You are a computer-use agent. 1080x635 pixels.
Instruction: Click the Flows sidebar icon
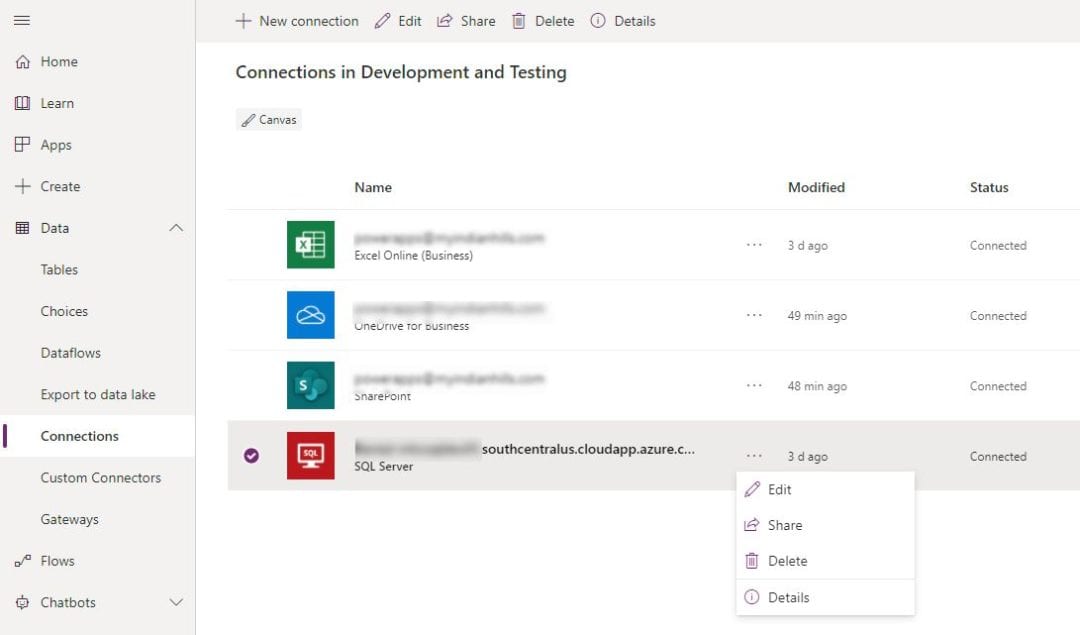click(x=22, y=561)
